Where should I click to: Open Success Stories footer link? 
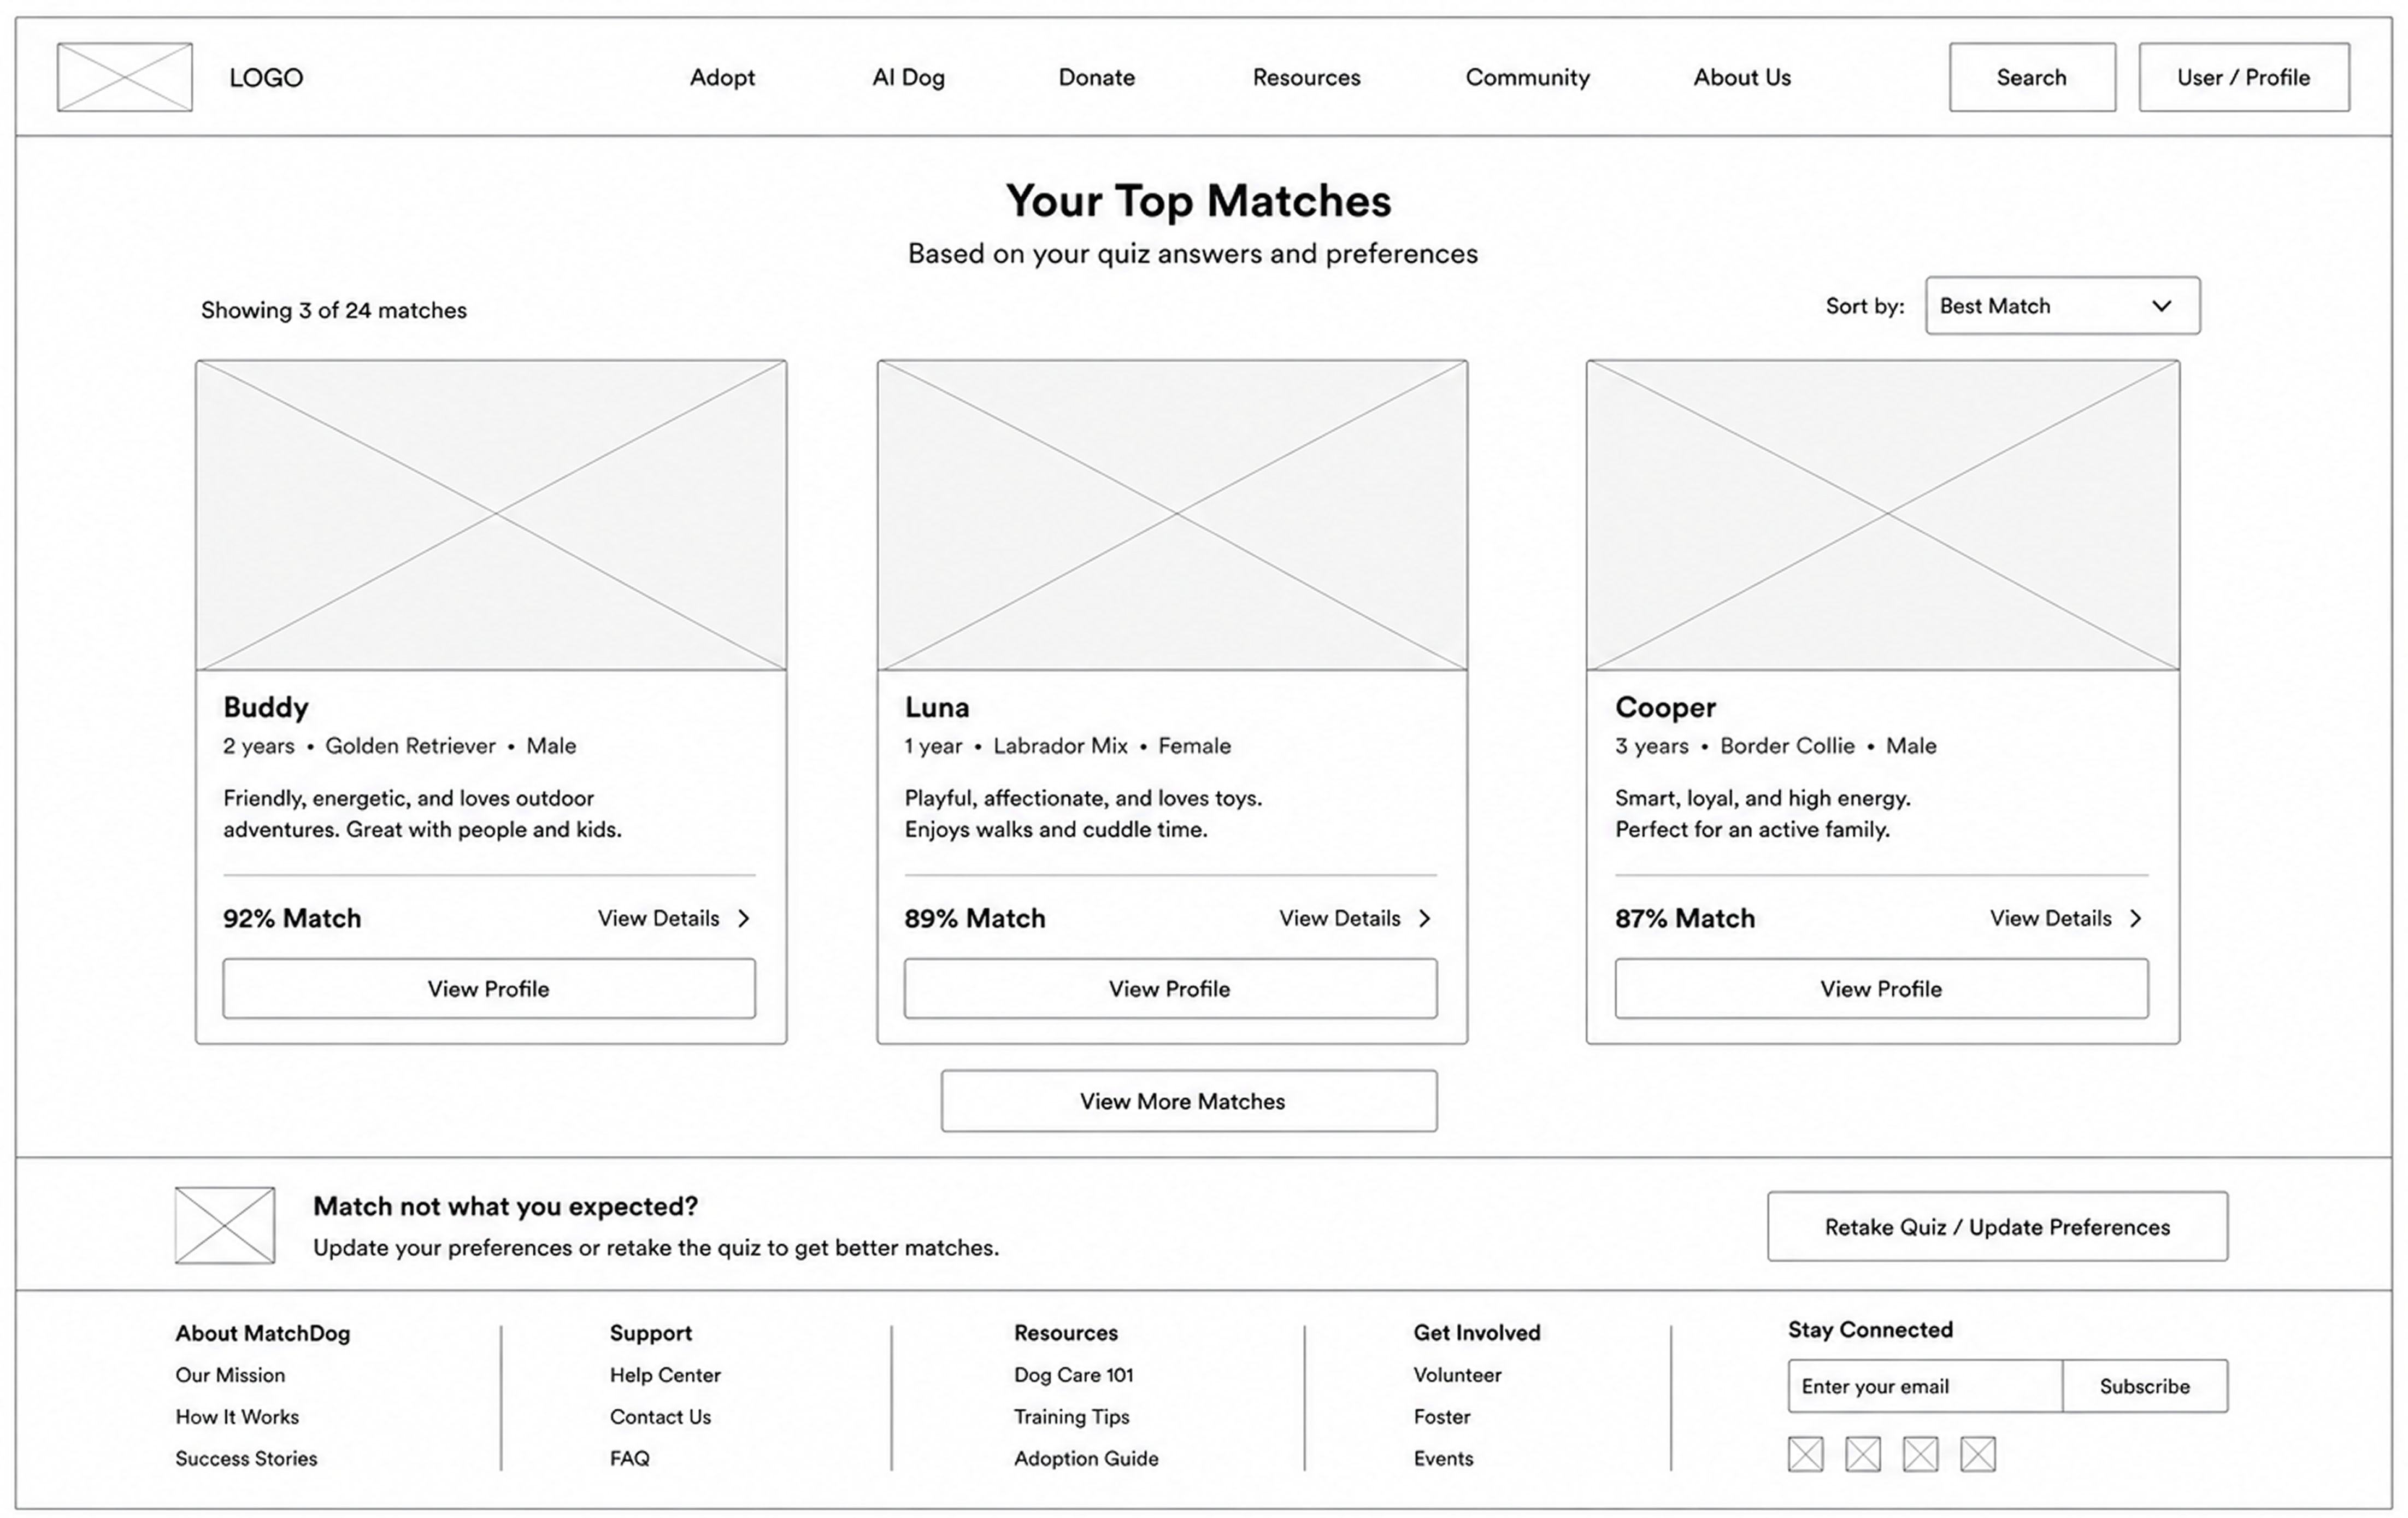click(x=246, y=1459)
